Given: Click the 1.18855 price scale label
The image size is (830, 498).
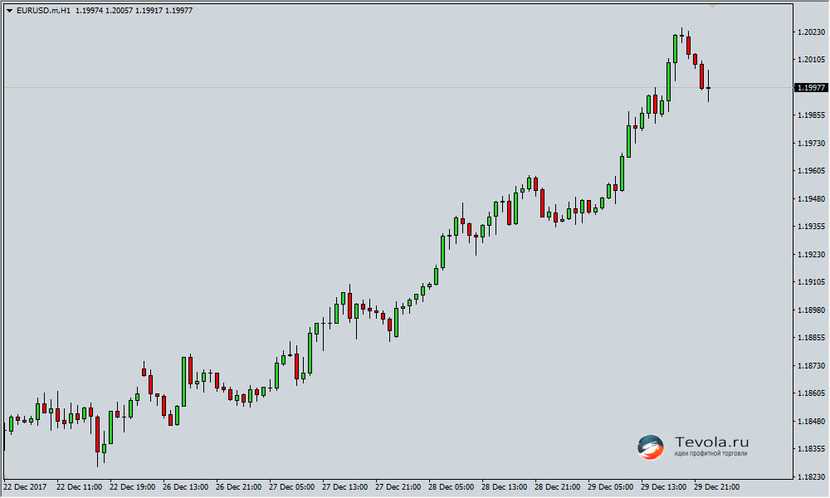Looking at the screenshot, I should pyautogui.click(x=810, y=337).
